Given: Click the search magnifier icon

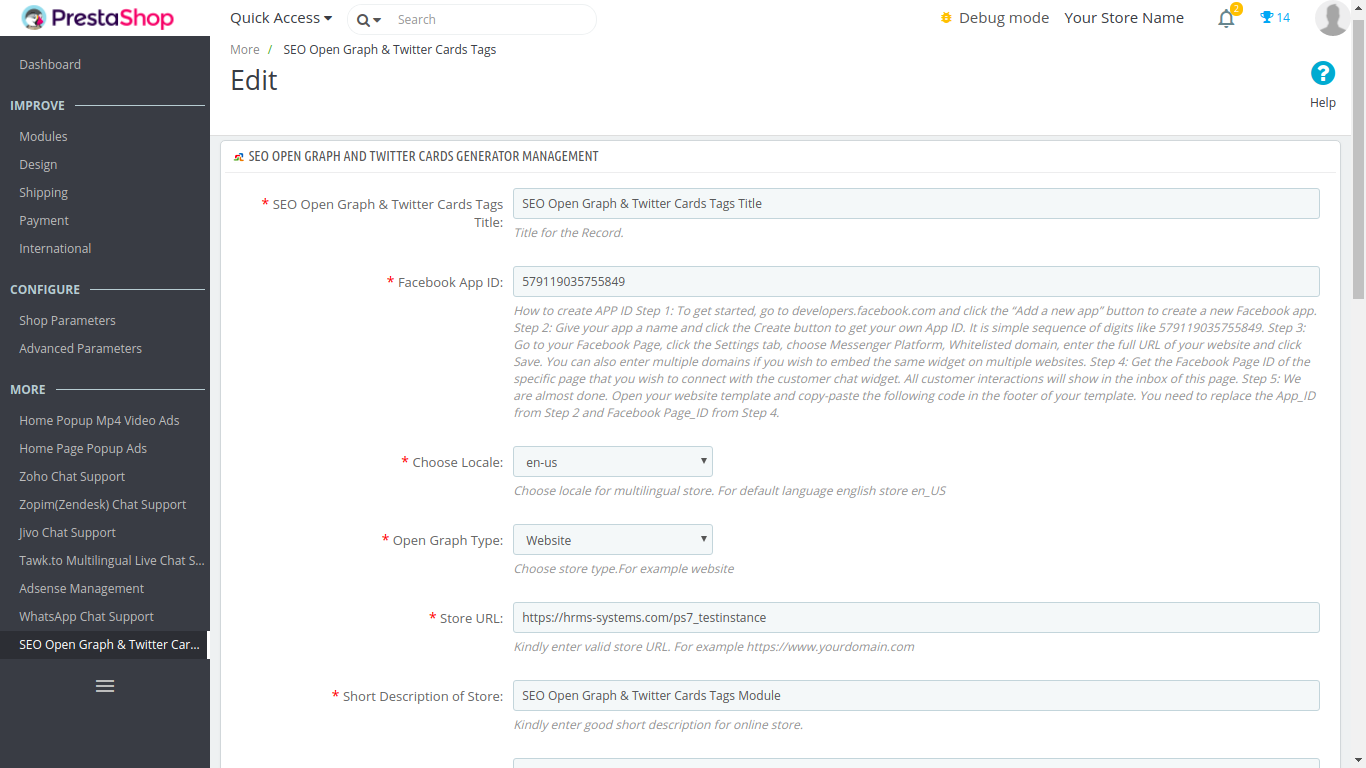Looking at the screenshot, I should 363,20.
